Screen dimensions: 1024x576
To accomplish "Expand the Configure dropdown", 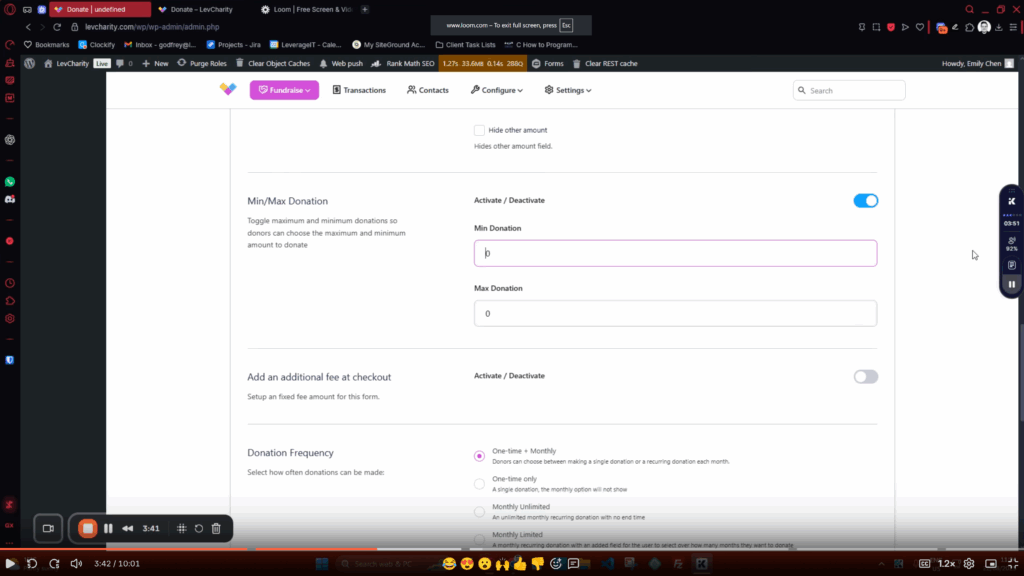I will click(496, 90).
